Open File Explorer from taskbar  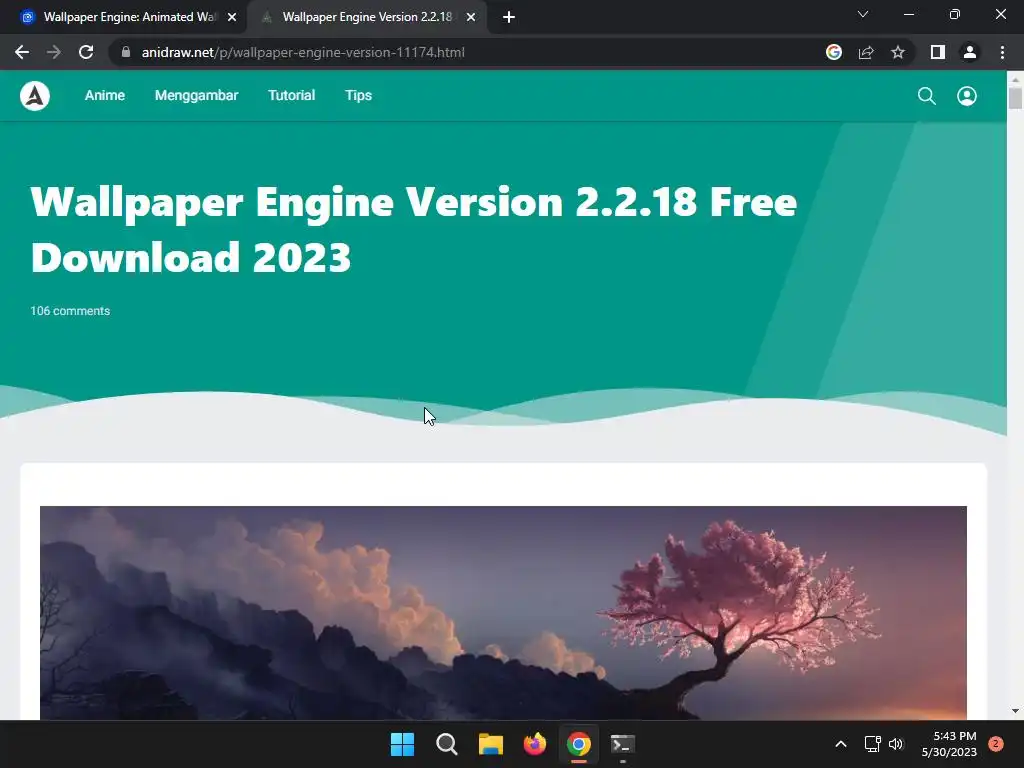point(490,744)
